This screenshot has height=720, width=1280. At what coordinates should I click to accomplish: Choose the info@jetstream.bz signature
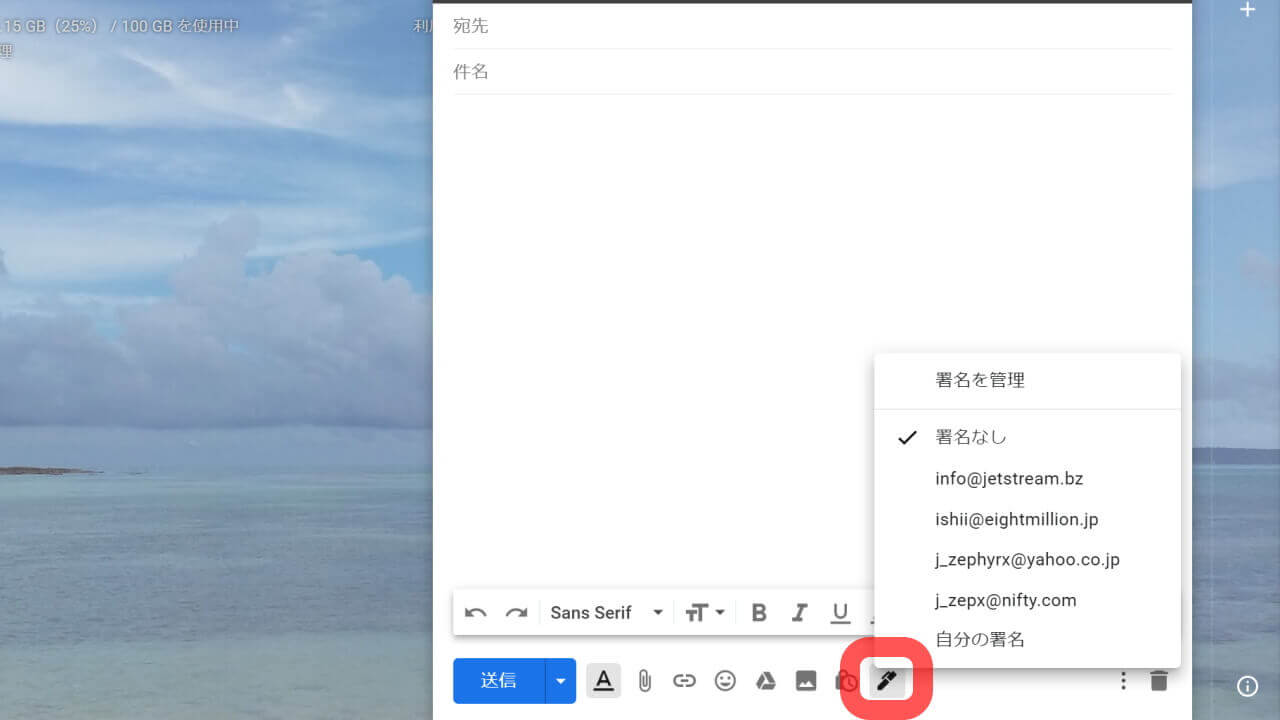pyautogui.click(x=1009, y=478)
